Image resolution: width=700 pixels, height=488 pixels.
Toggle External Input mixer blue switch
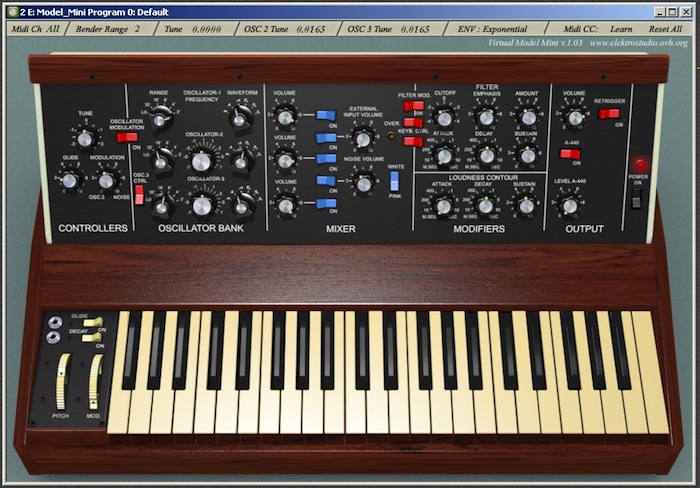(x=326, y=138)
